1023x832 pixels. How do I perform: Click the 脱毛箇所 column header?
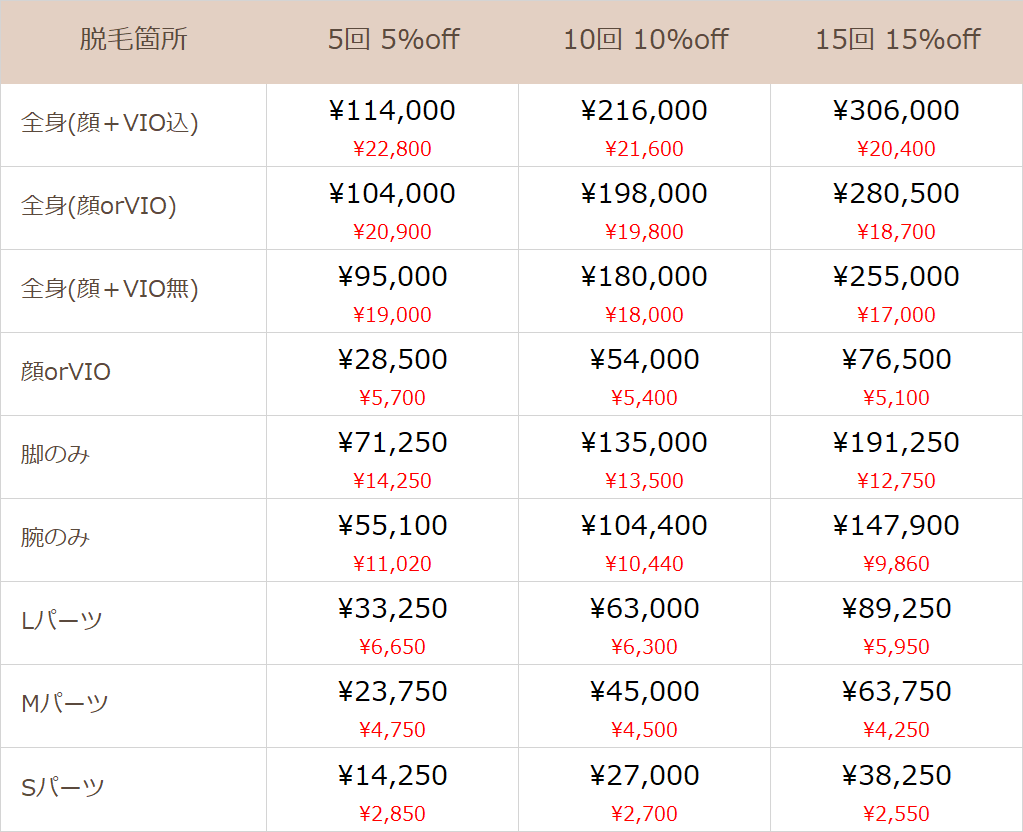(x=133, y=39)
